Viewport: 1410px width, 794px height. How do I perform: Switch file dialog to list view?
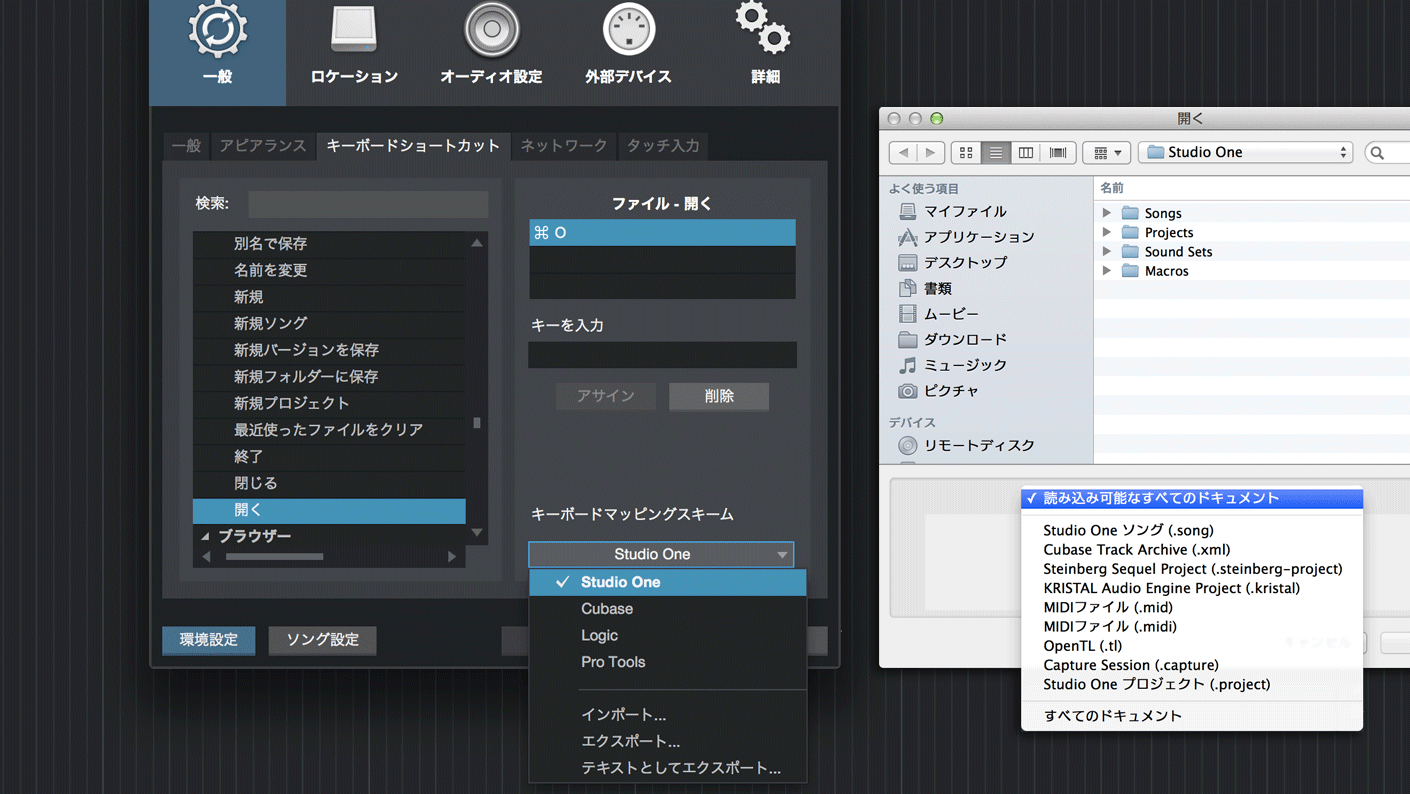pyautogui.click(x=995, y=152)
